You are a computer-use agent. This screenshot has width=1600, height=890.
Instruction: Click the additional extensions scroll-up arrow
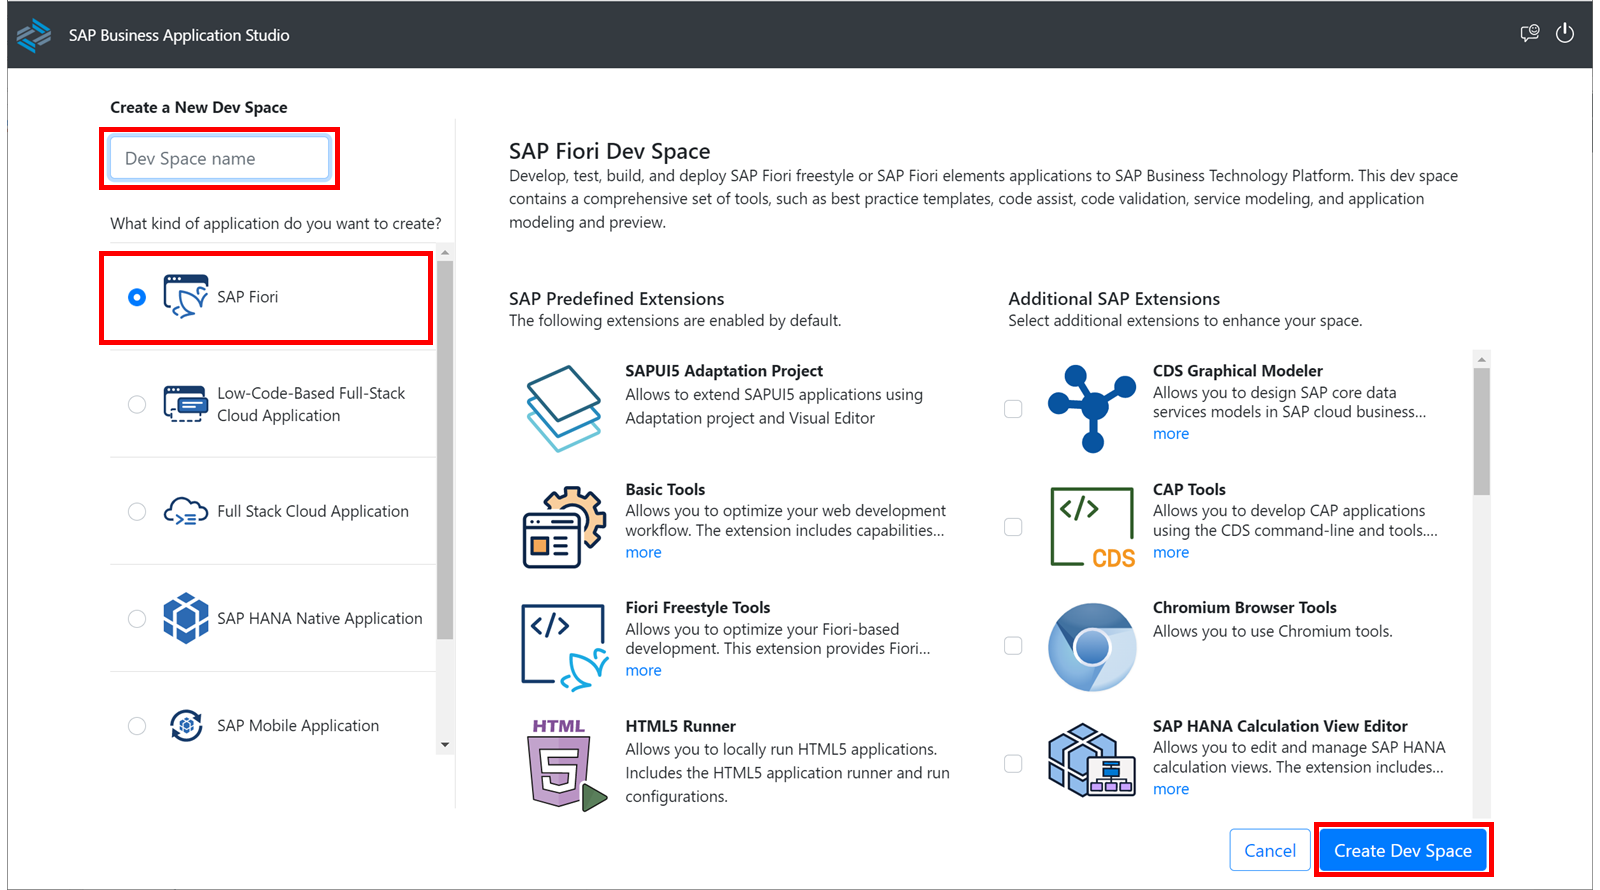click(1482, 359)
